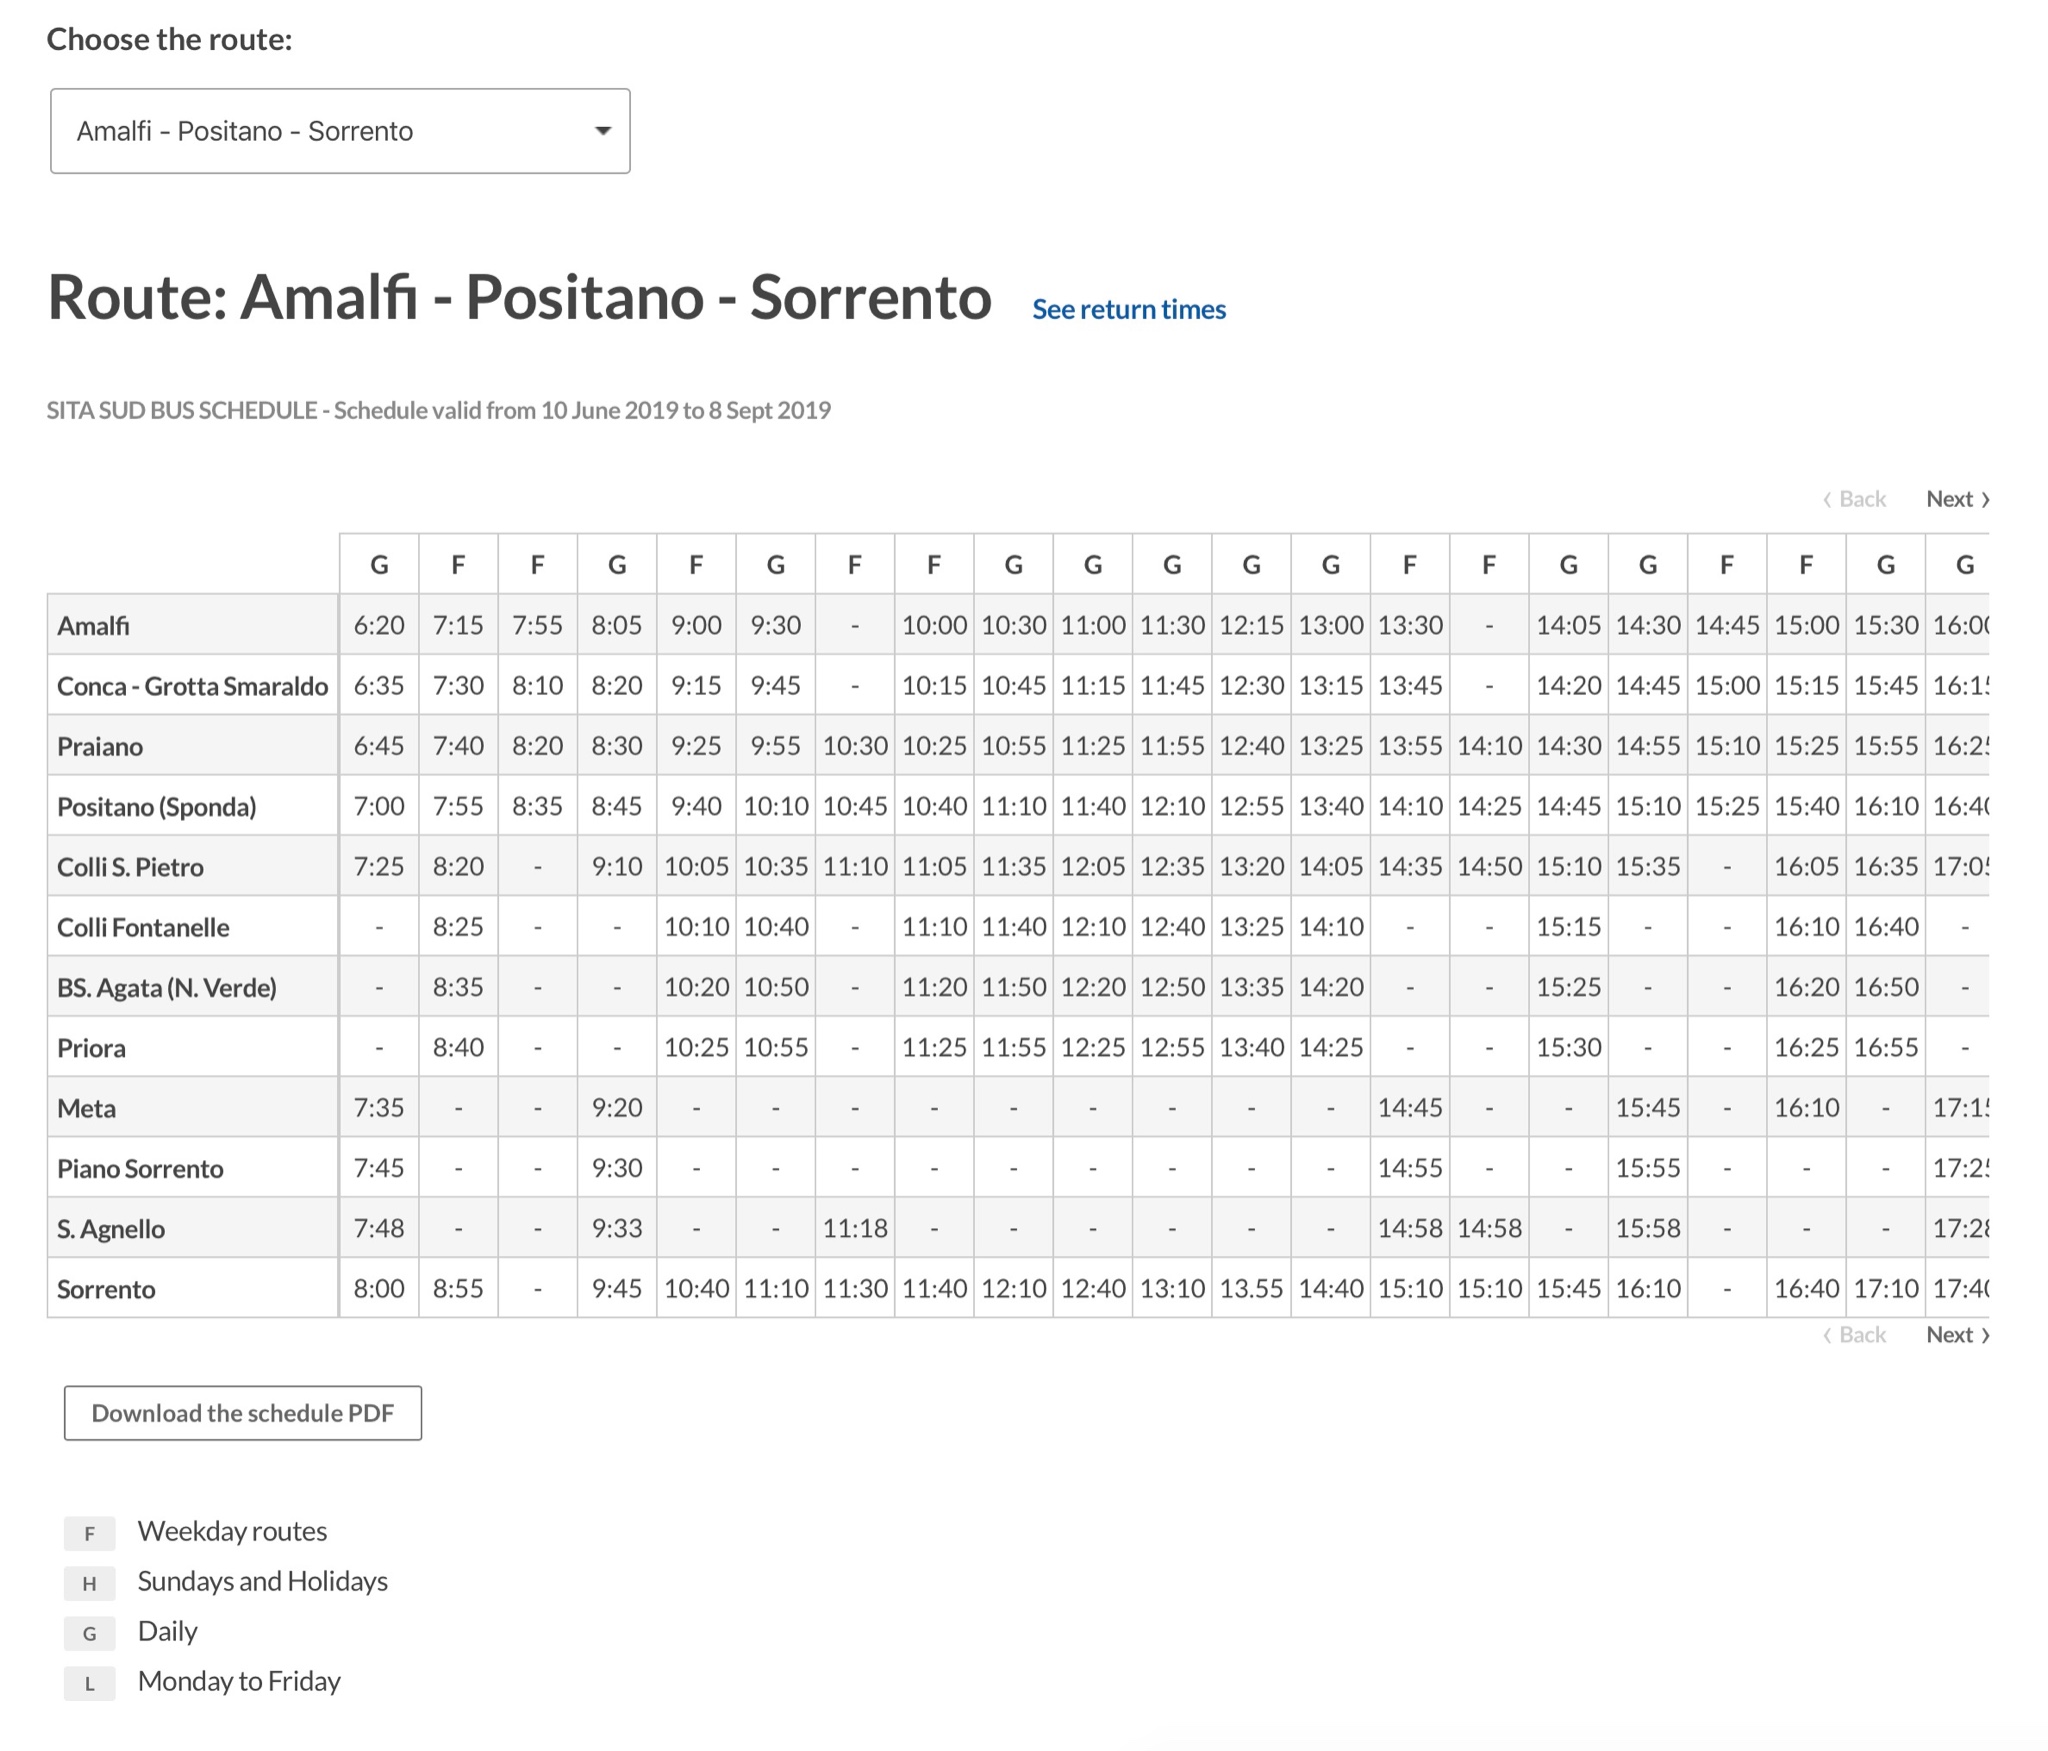Click Back above the timetable
Viewport: 2048px width, 1751px height.
coord(1854,499)
